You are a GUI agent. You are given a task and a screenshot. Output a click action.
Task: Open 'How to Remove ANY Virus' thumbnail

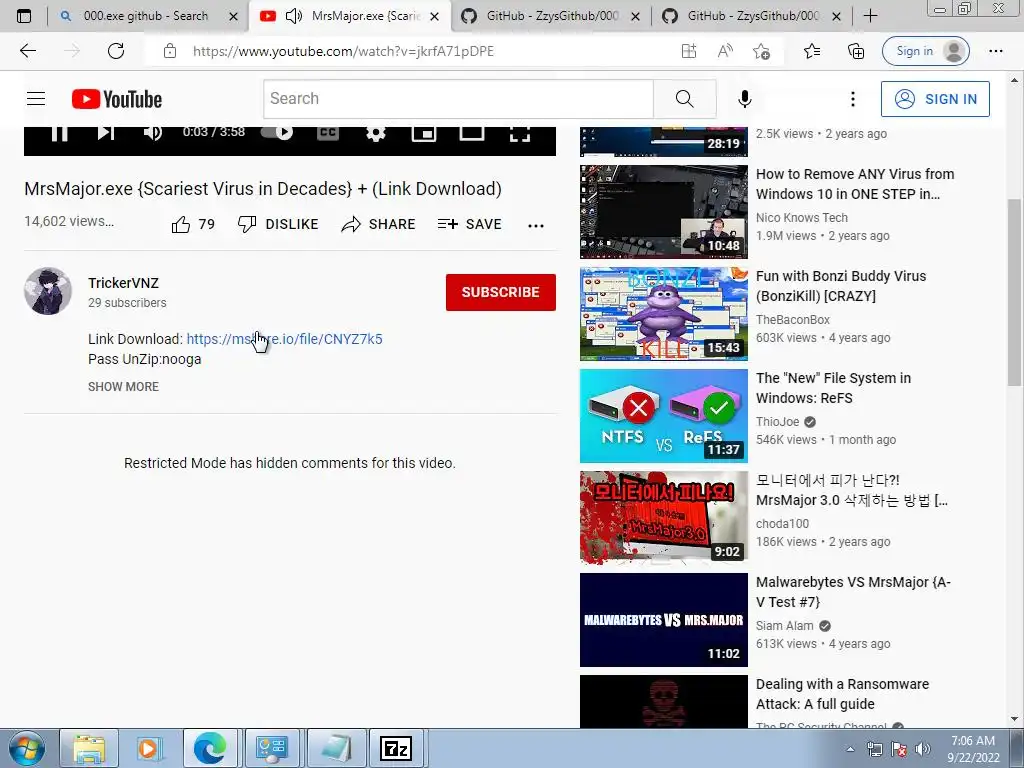pos(664,212)
